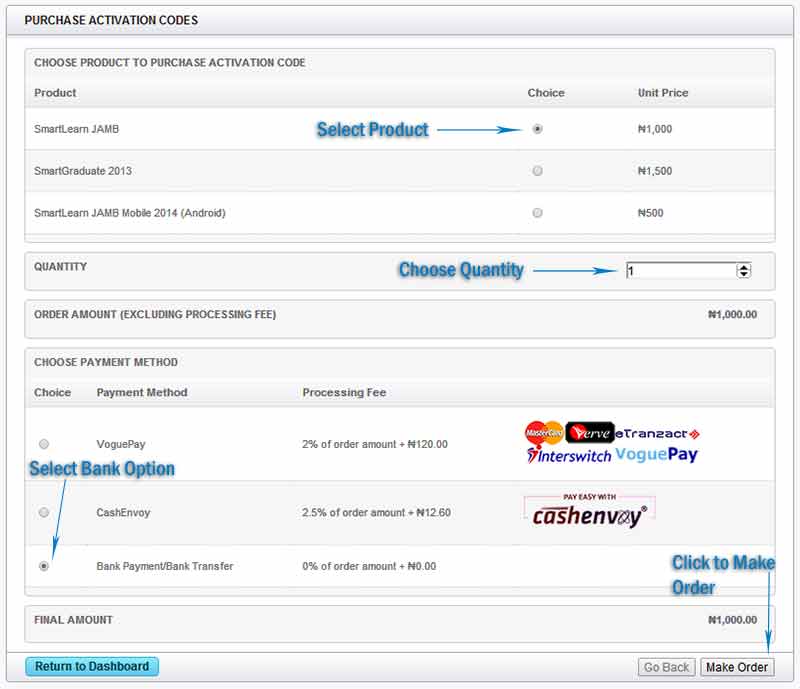Click the SmartGraduate 2013 product name
The image size is (800, 689).
tap(83, 171)
